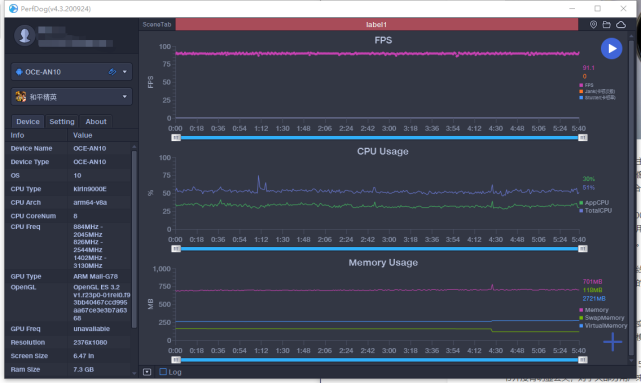641x383 pixels.
Task: Click the FPS chart title
Action: coord(383,40)
